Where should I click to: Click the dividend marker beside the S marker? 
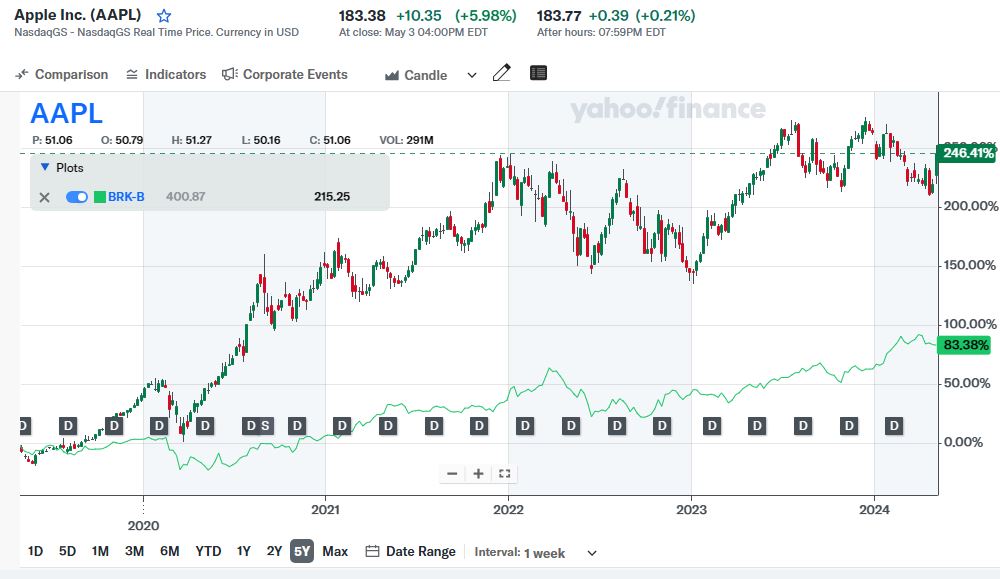point(251,426)
